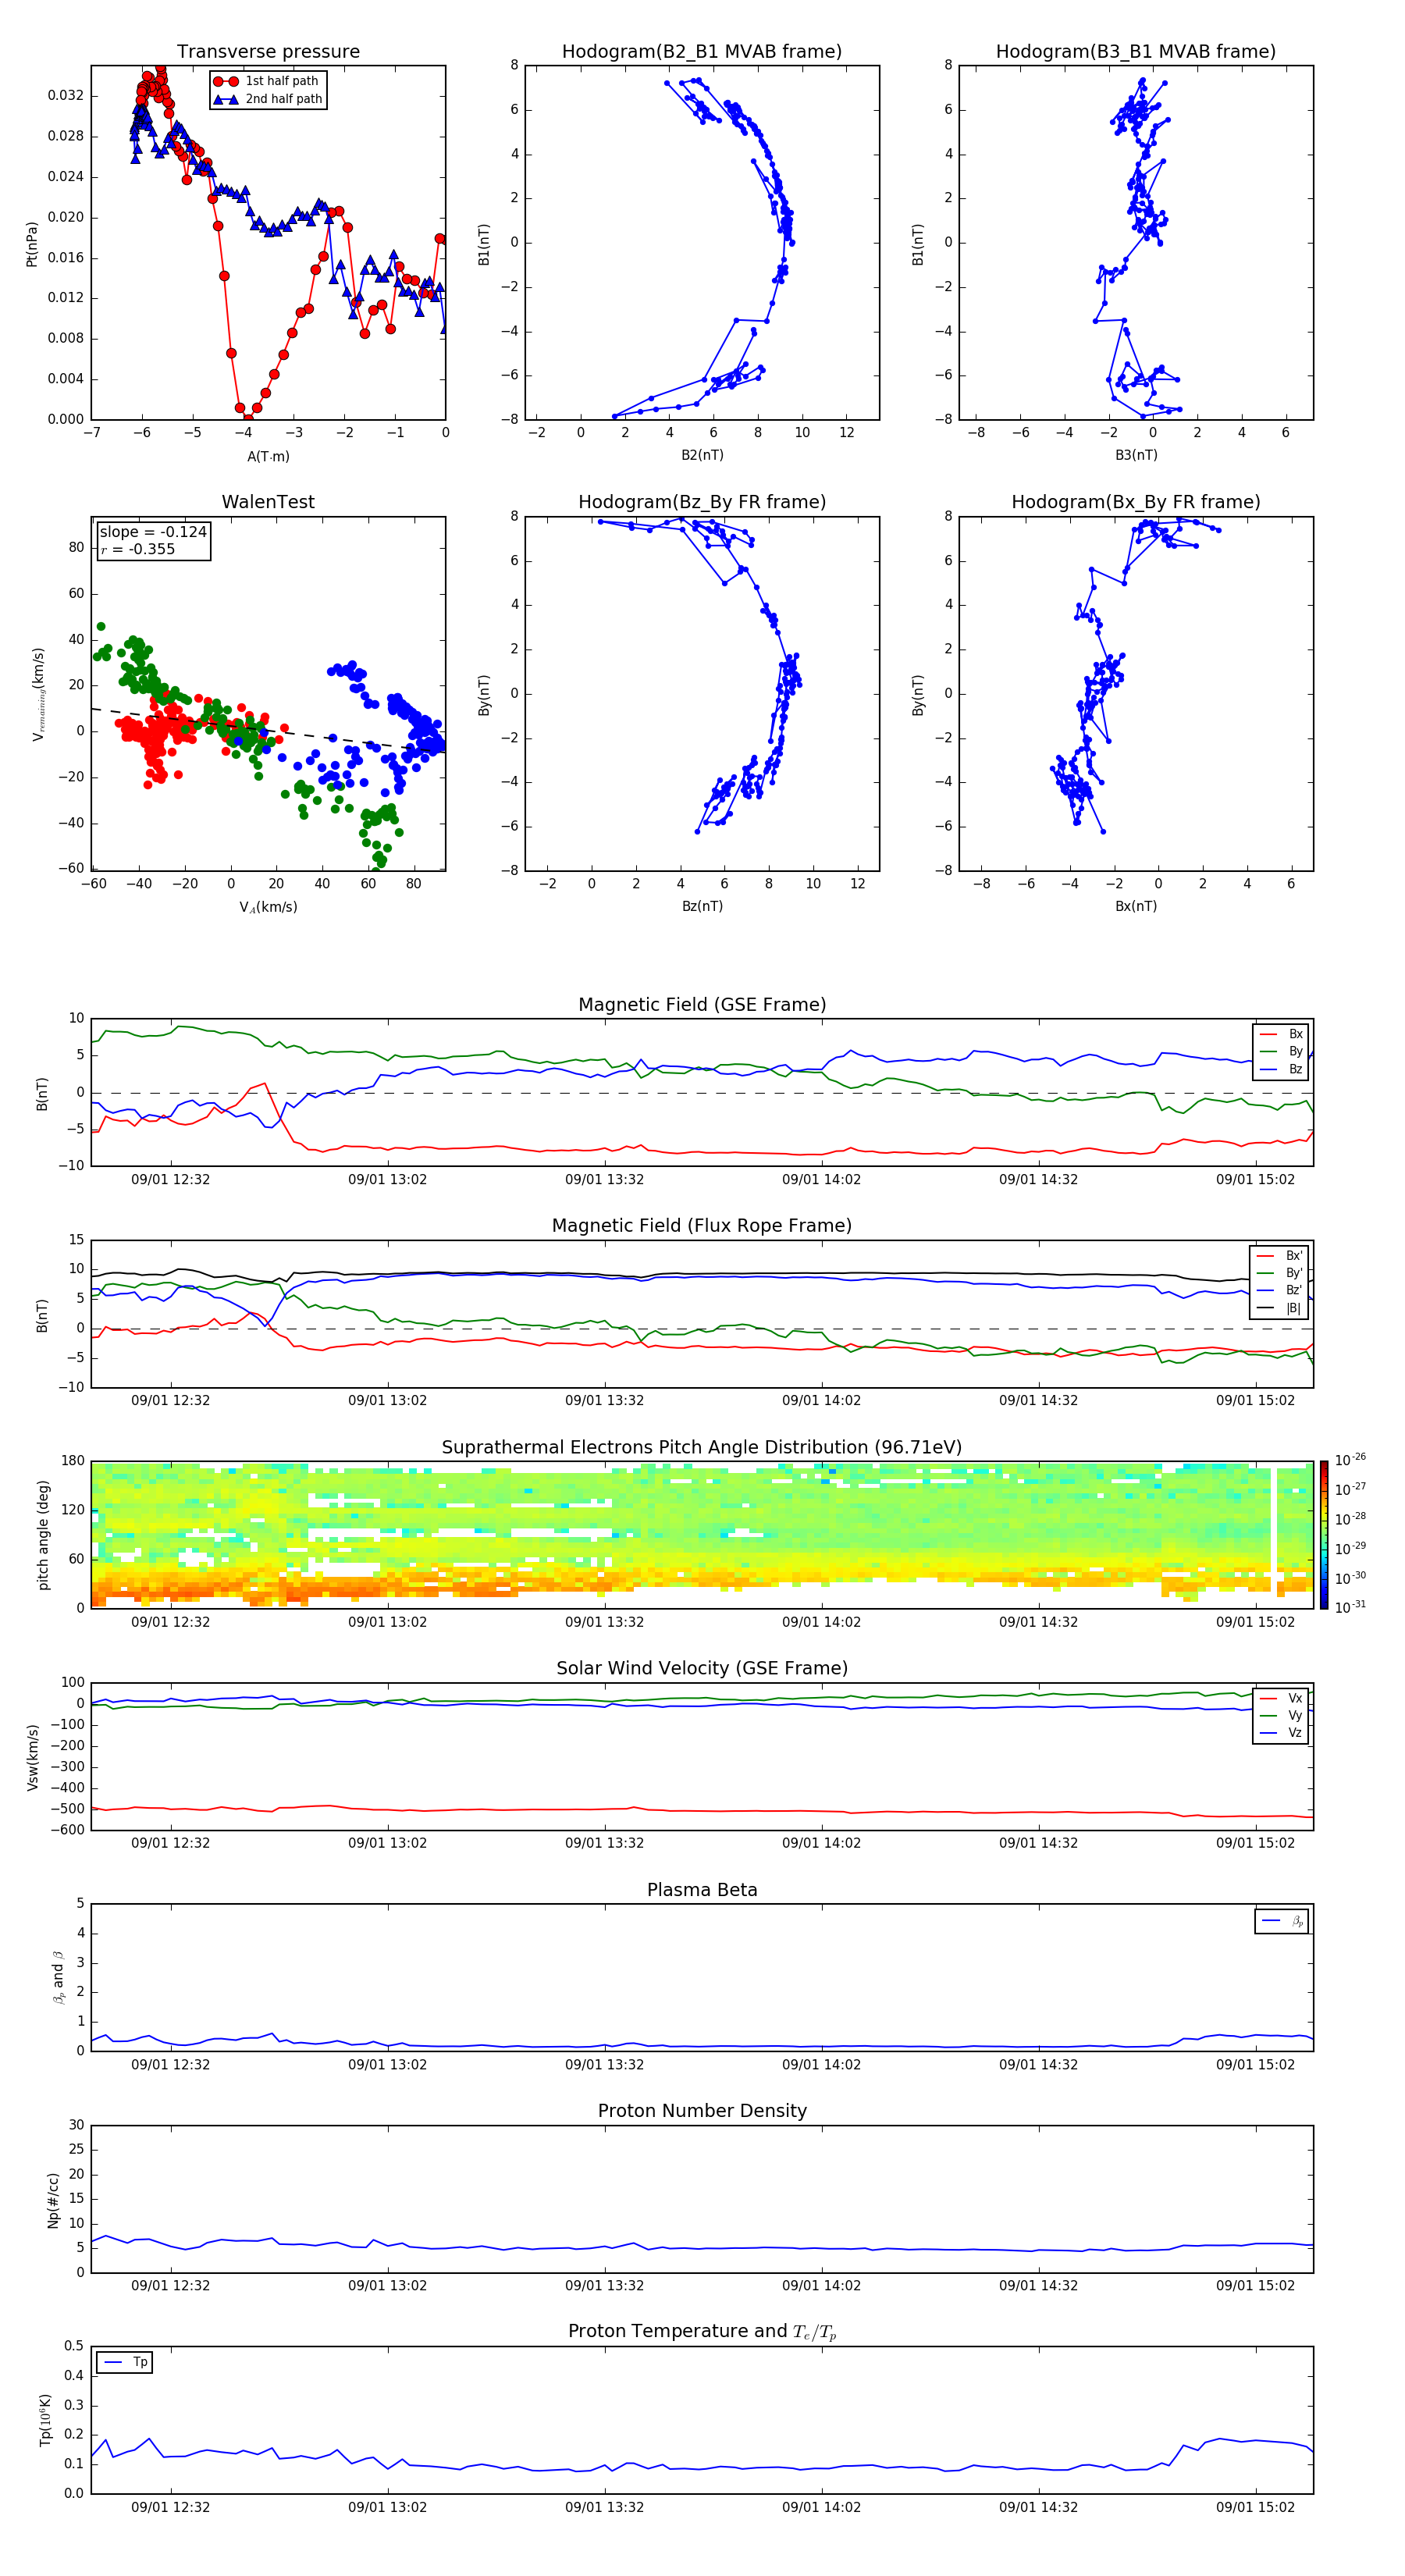The width and height of the screenshot is (1405, 2576).
Task: Select the βp legend entry in Plasma Beta
Action: pos(1283,1922)
